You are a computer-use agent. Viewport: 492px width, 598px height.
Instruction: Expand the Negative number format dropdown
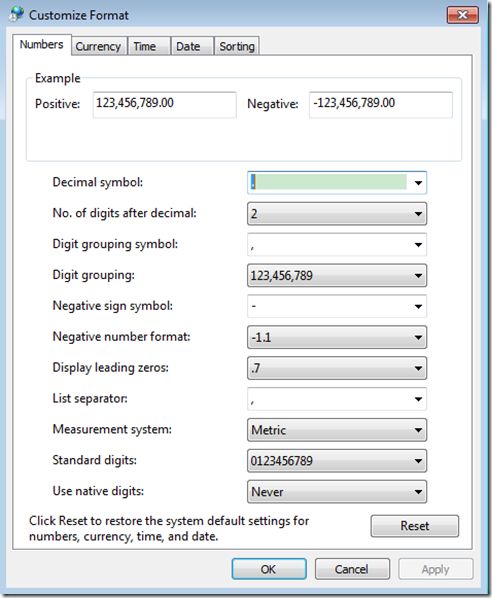pyautogui.click(x=337, y=337)
